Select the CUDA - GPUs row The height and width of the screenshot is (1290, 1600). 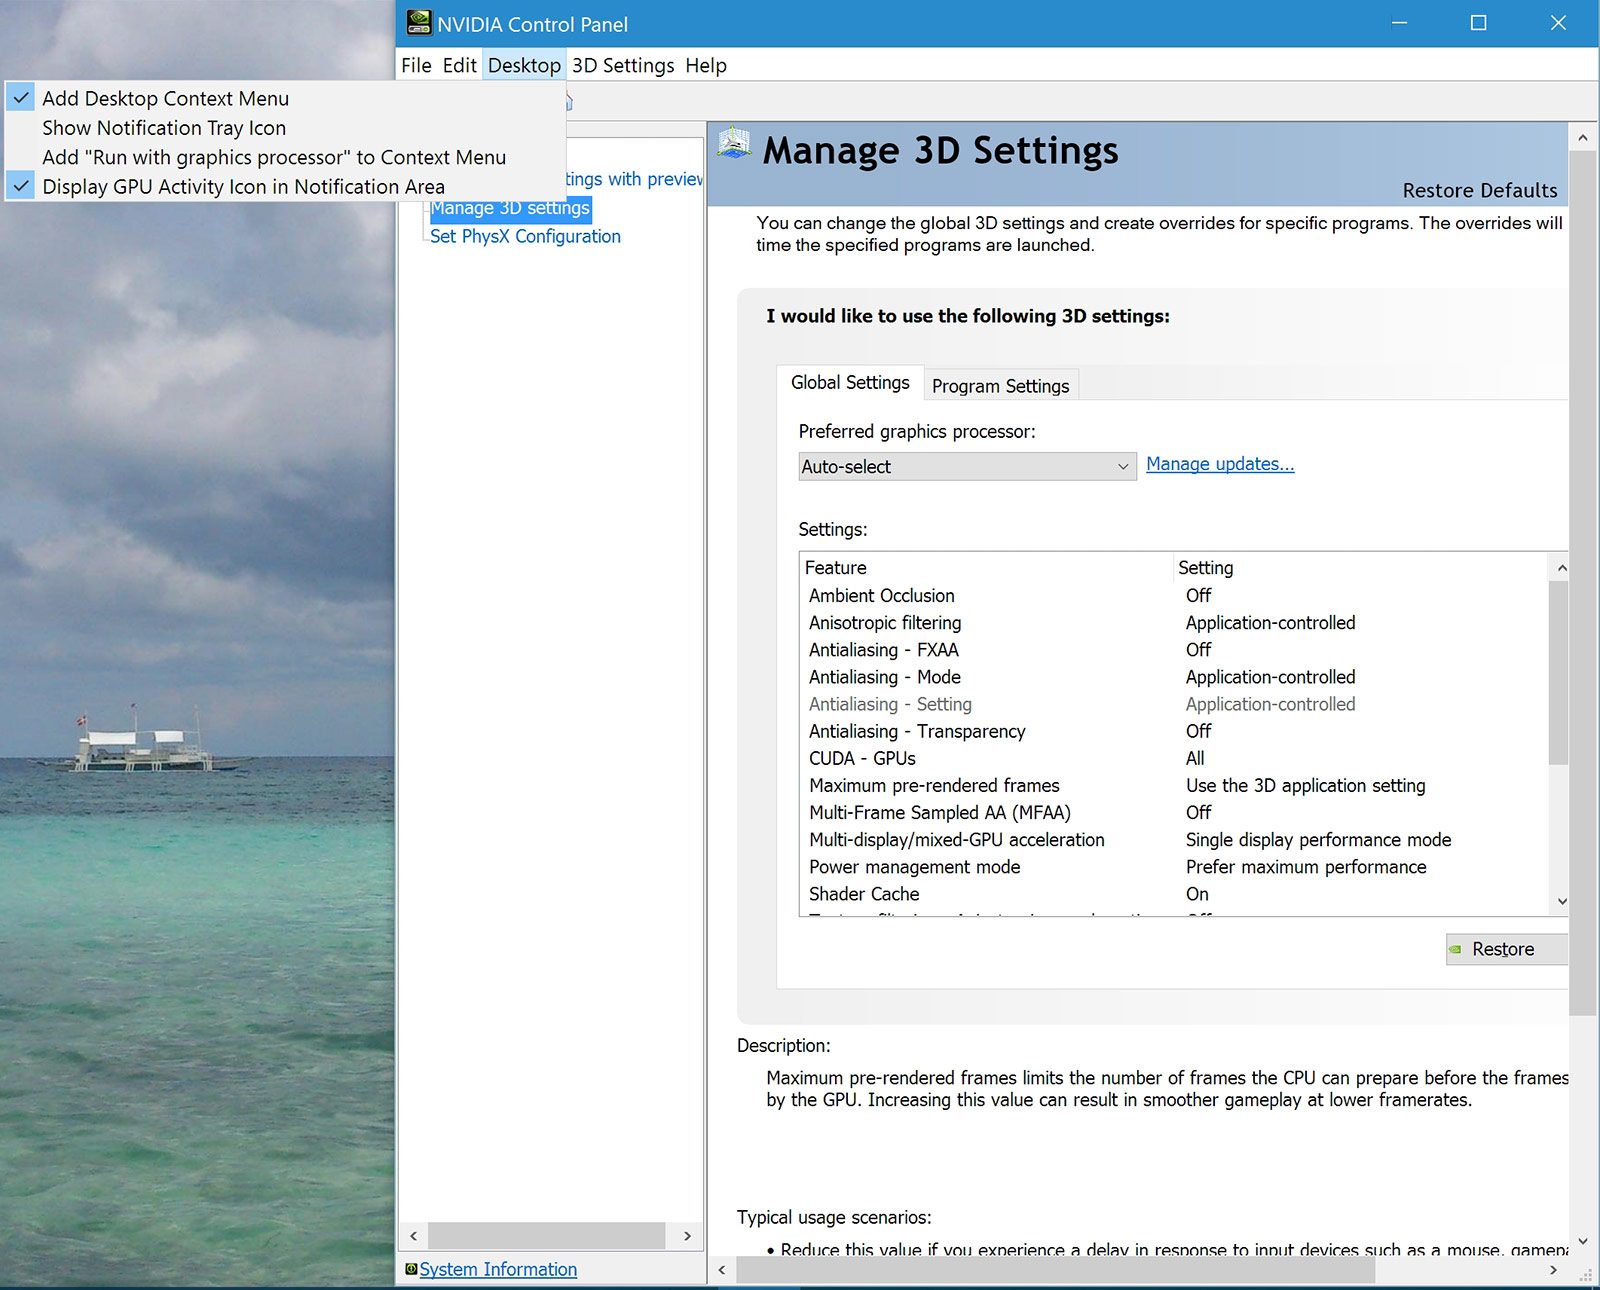pos(1176,758)
